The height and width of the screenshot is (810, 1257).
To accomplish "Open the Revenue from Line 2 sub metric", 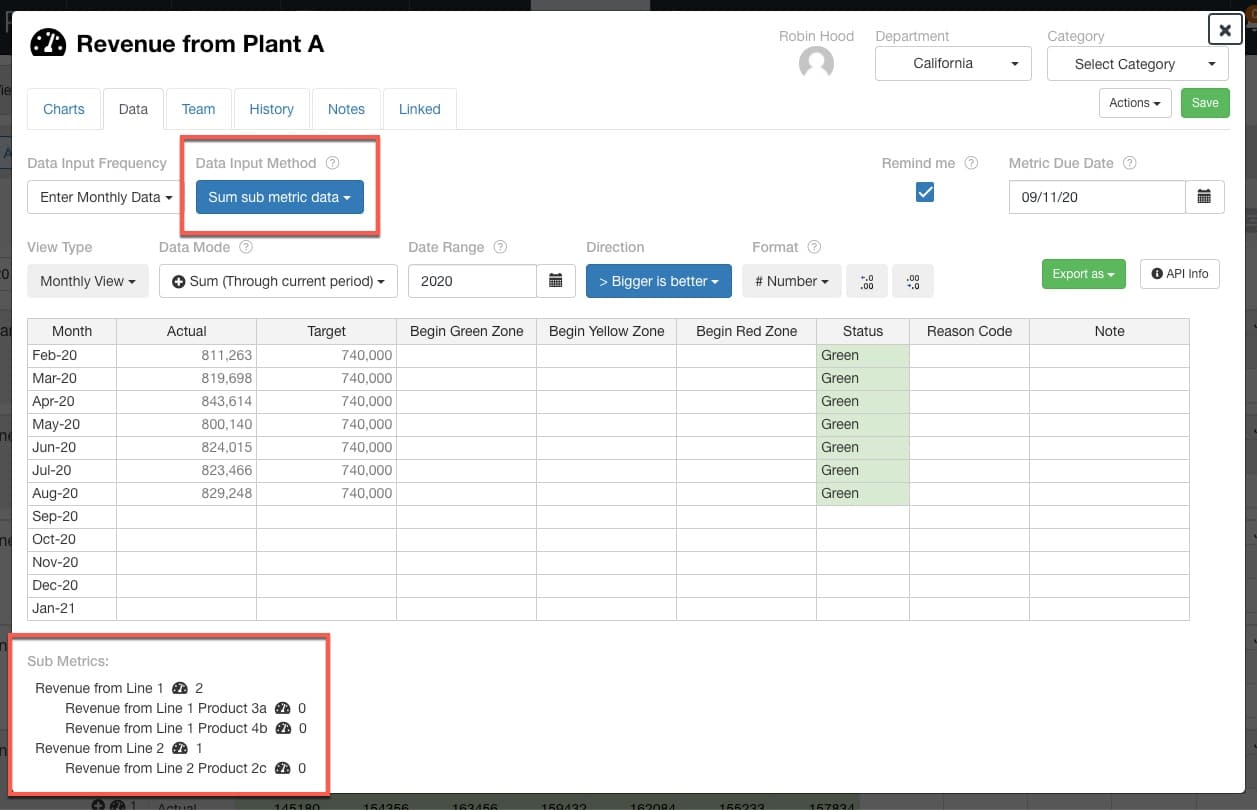I will (x=100, y=748).
